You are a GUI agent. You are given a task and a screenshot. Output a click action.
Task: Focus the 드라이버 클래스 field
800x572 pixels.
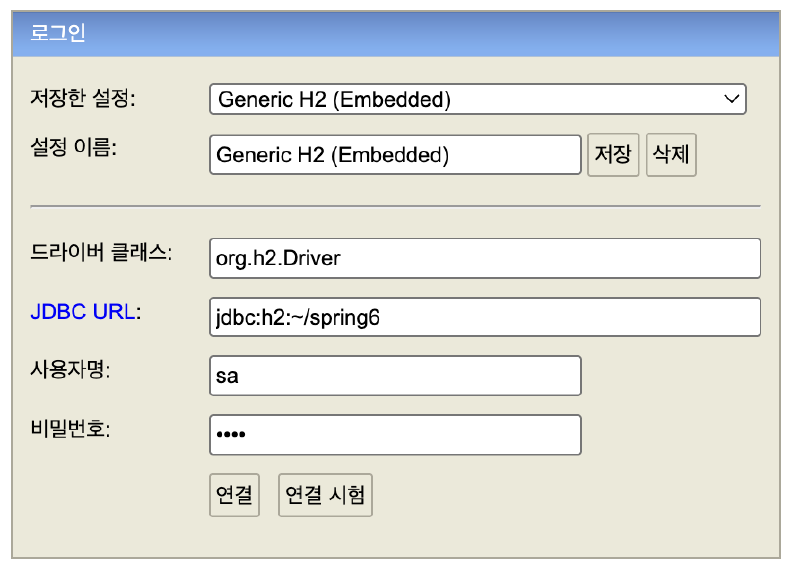point(485,258)
